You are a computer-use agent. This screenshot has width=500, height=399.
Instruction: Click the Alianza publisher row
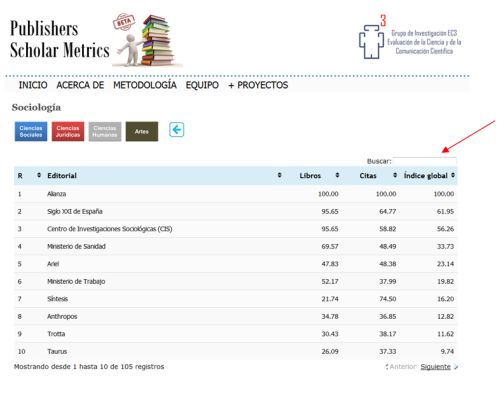(x=236, y=194)
